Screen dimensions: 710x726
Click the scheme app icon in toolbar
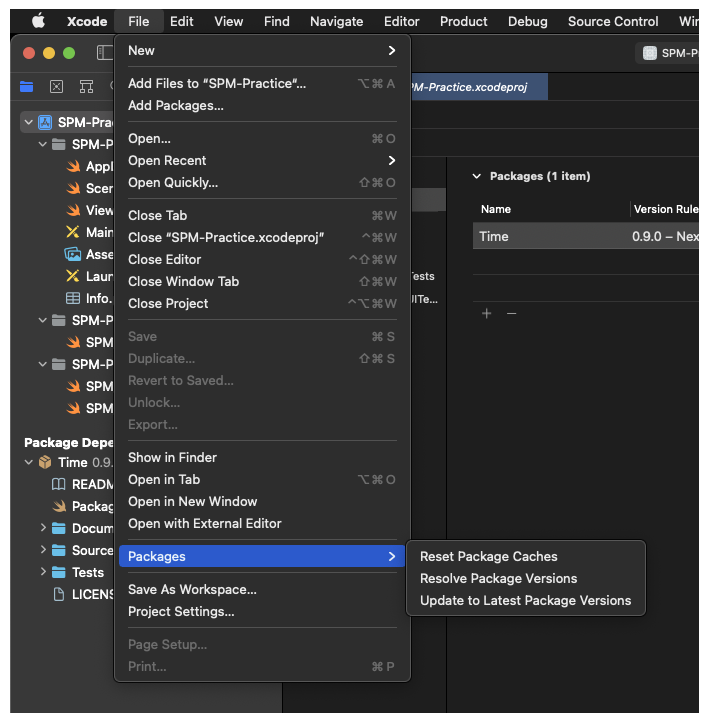click(x=650, y=53)
